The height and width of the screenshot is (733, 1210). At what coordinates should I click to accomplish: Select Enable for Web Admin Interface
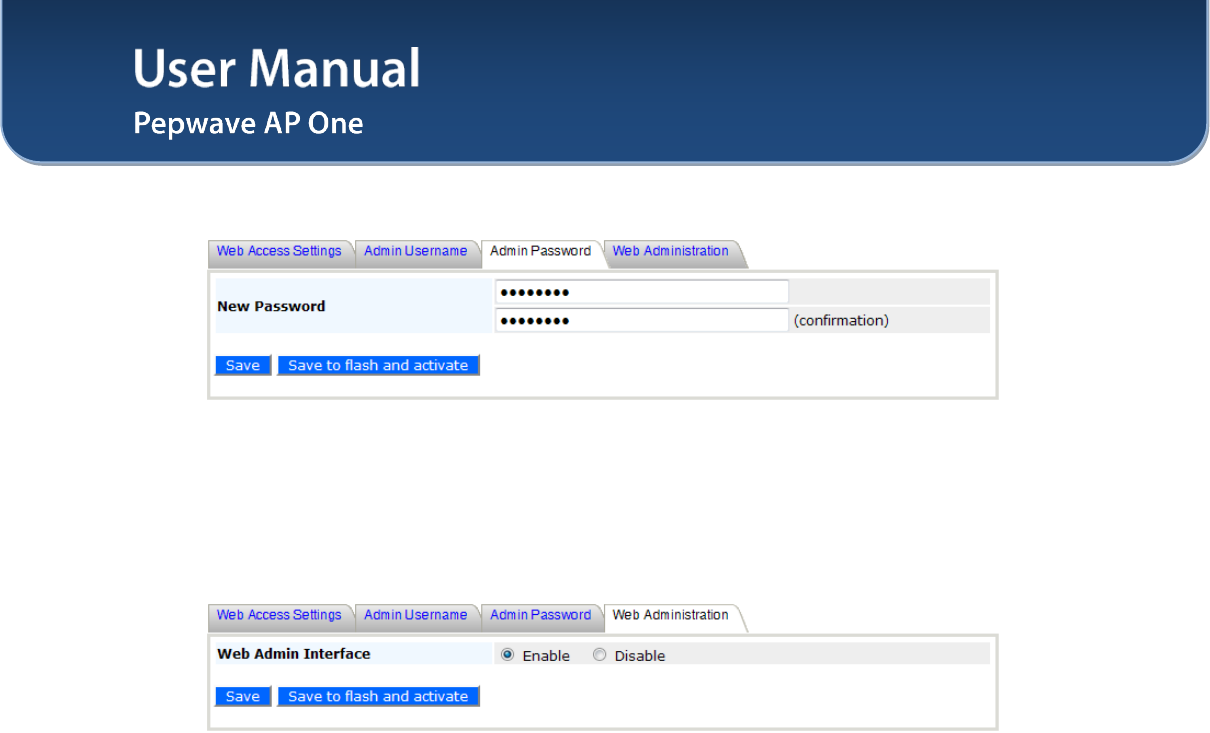(508, 655)
